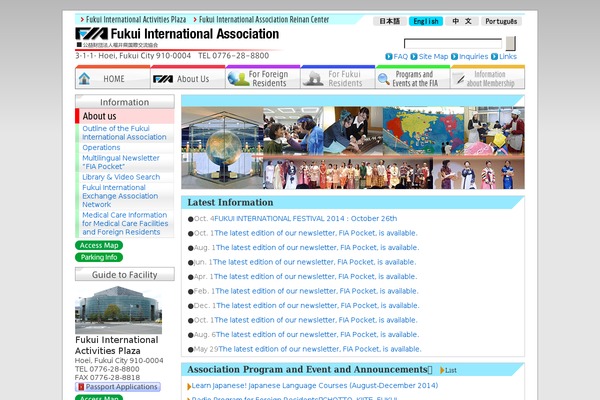Click the FIA icon on the About Us tab
This screenshot has height=400, width=600.
click(x=163, y=79)
